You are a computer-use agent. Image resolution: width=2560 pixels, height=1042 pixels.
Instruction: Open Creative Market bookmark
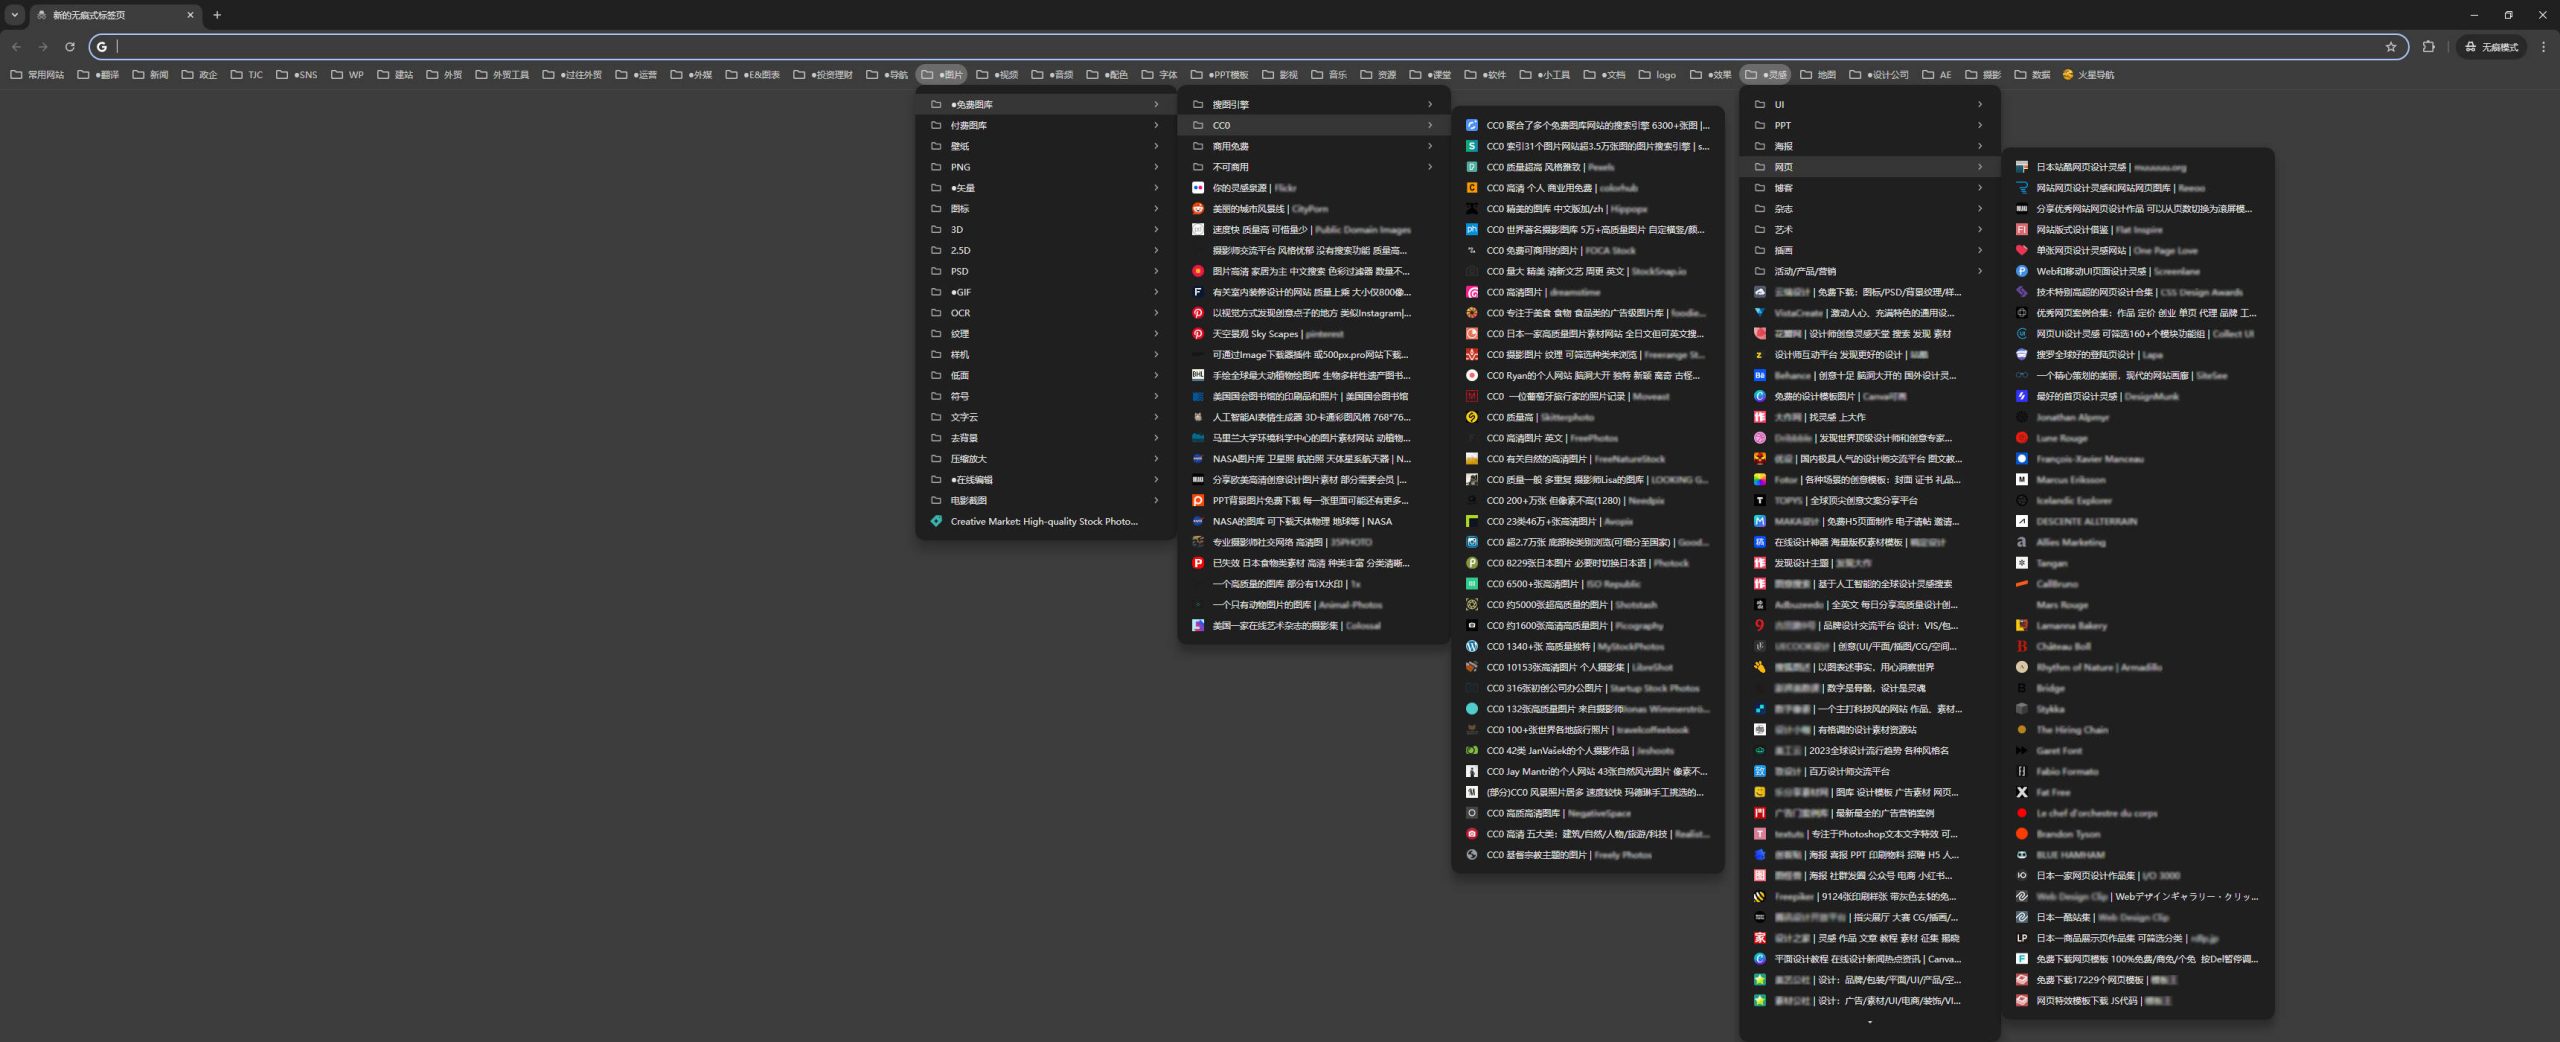pyautogui.click(x=1045, y=521)
